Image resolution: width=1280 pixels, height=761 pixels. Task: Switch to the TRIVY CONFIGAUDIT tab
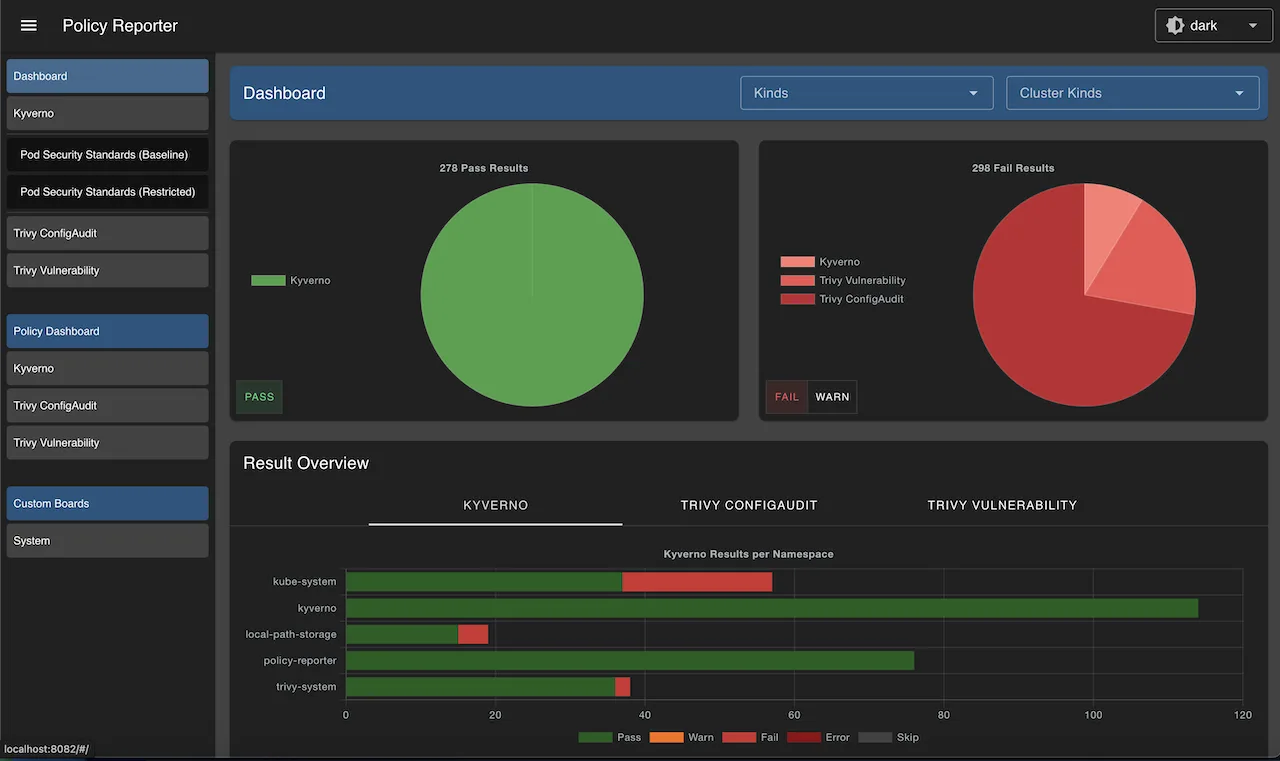point(749,505)
